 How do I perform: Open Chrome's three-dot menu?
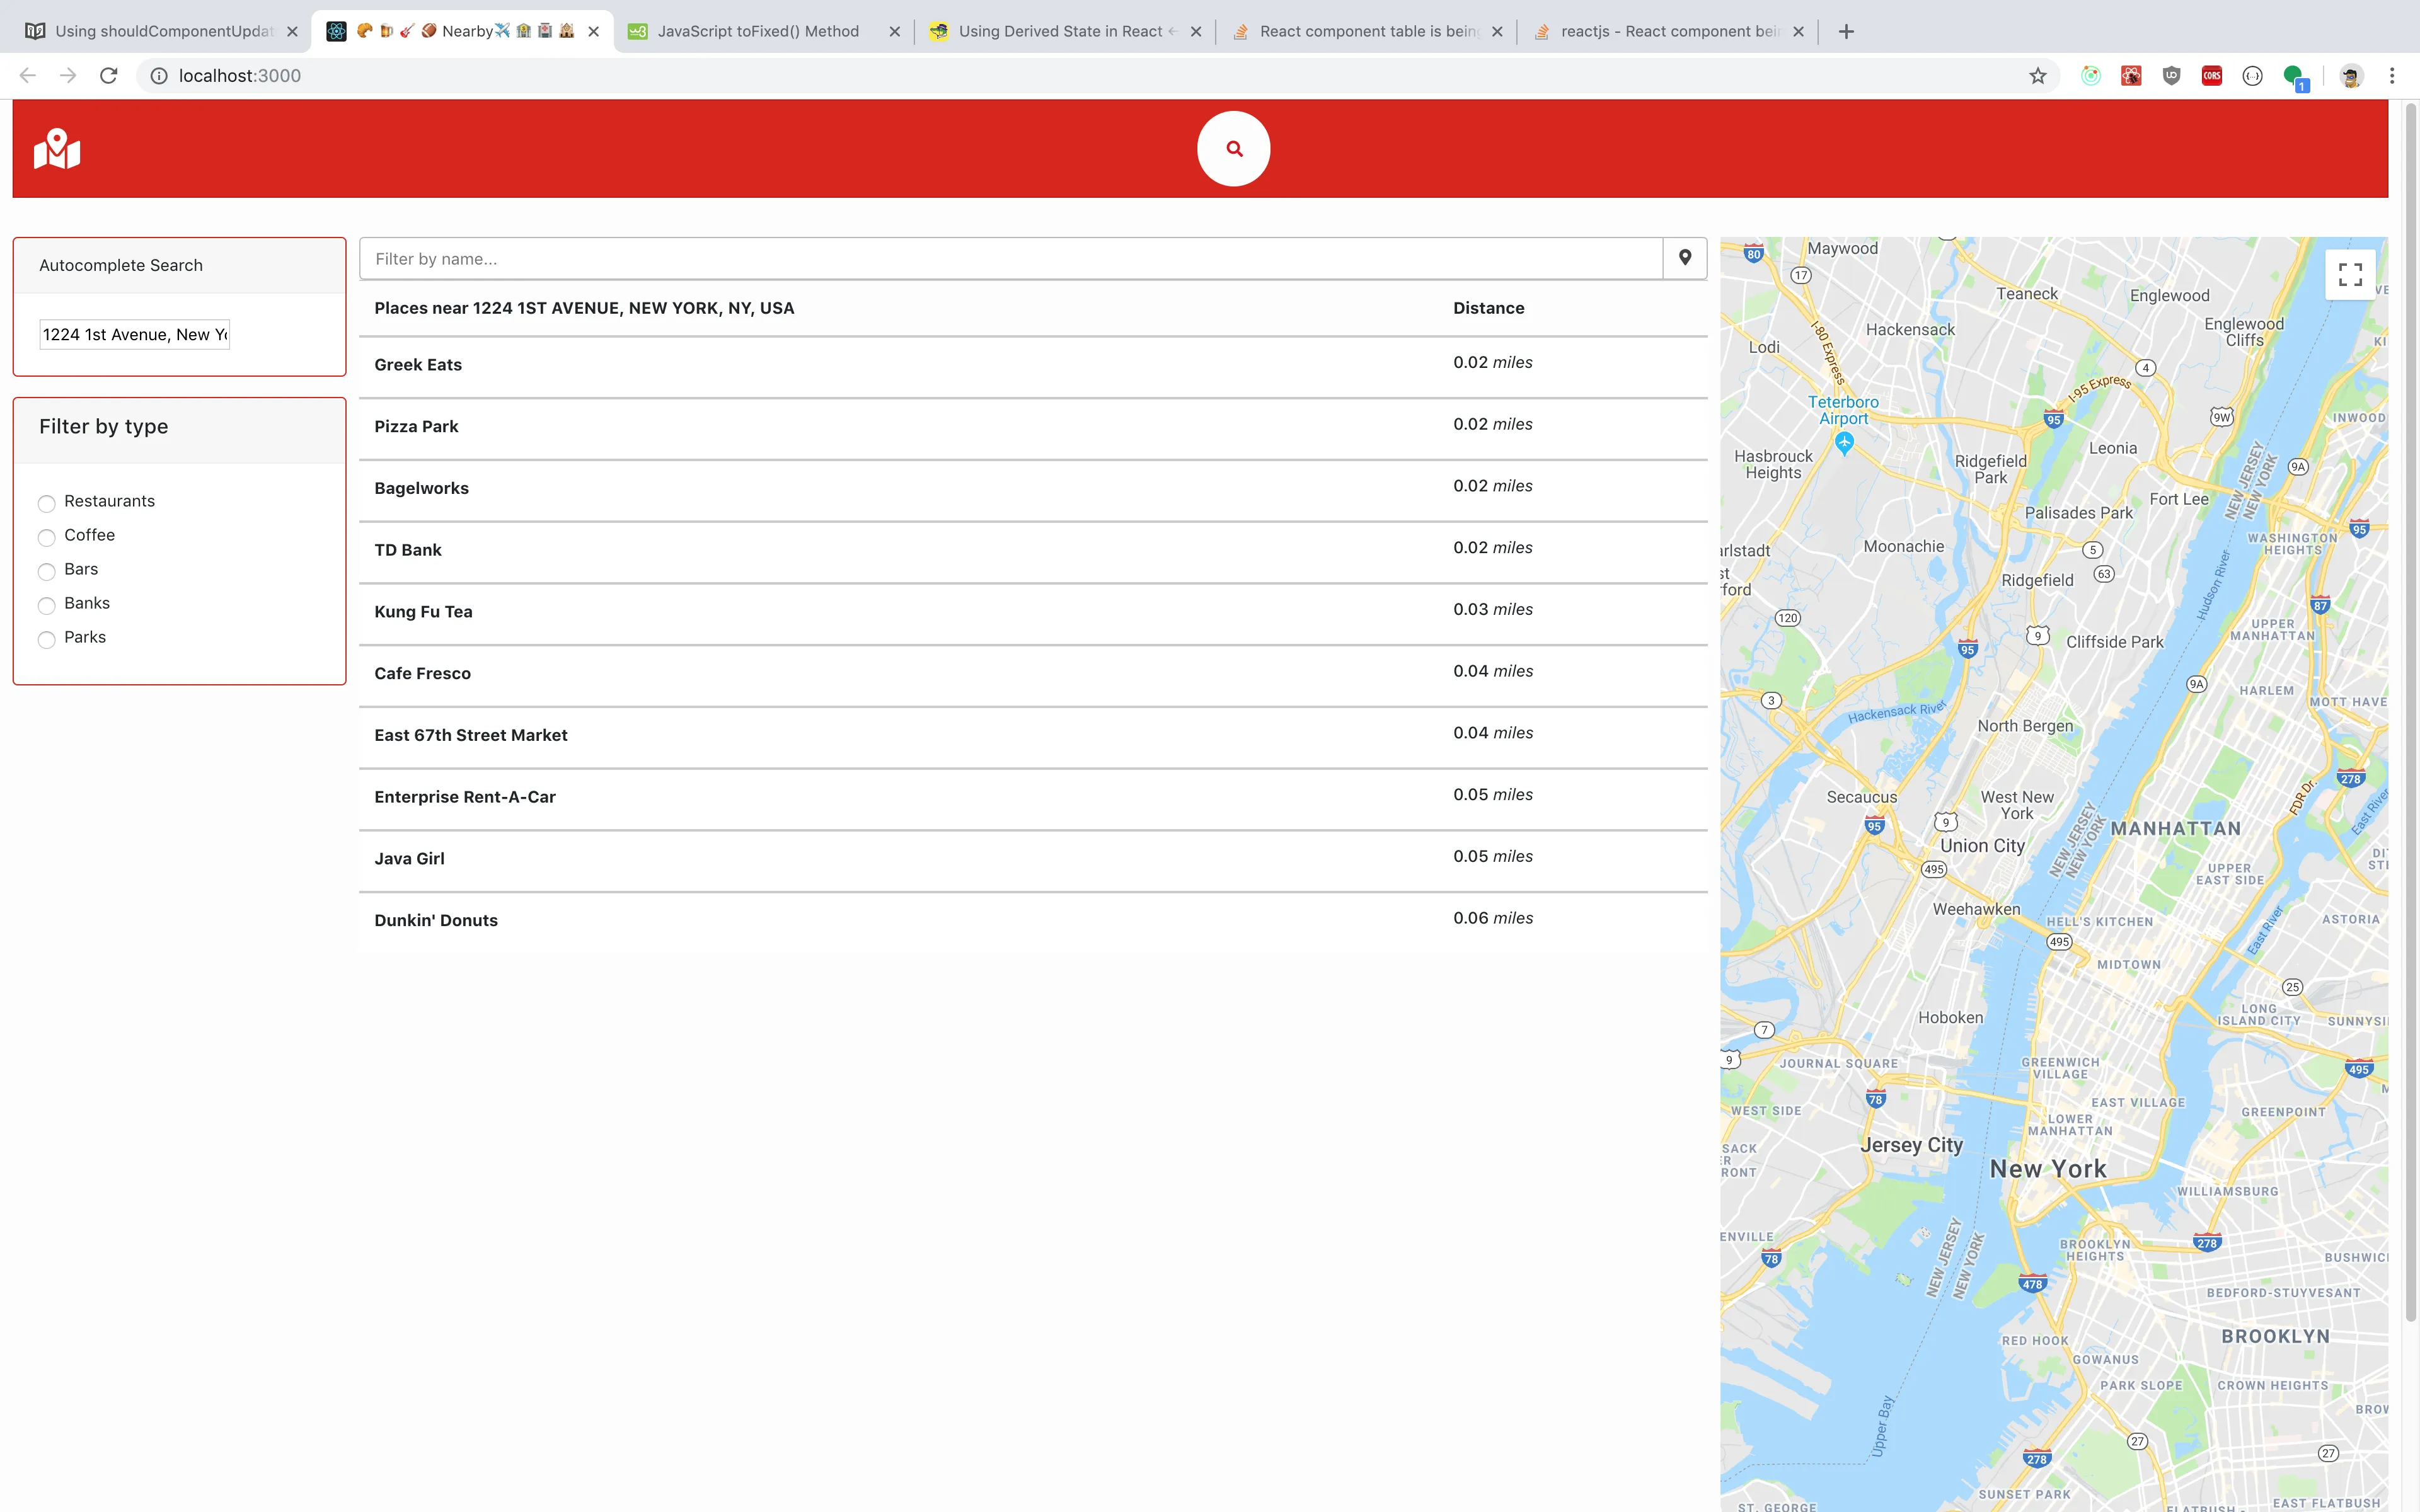coord(2391,76)
